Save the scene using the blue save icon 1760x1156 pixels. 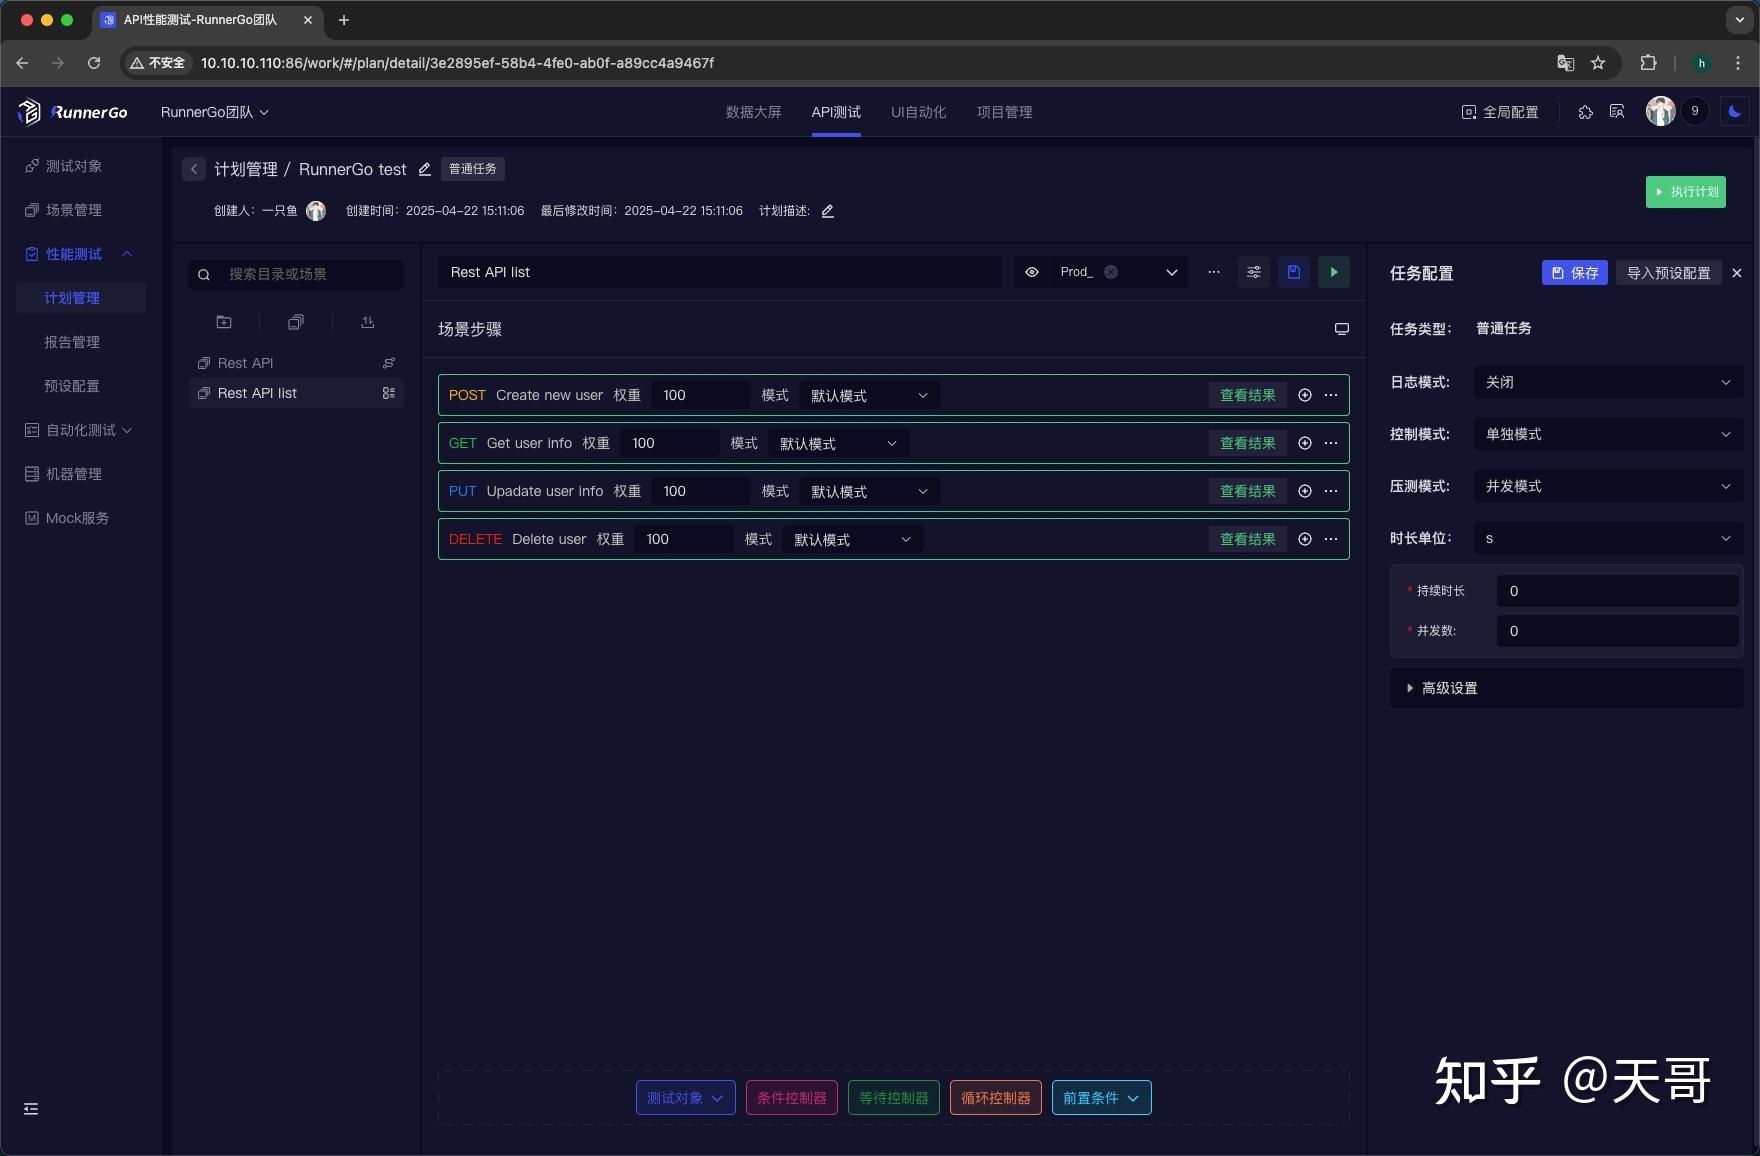click(x=1293, y=272)
